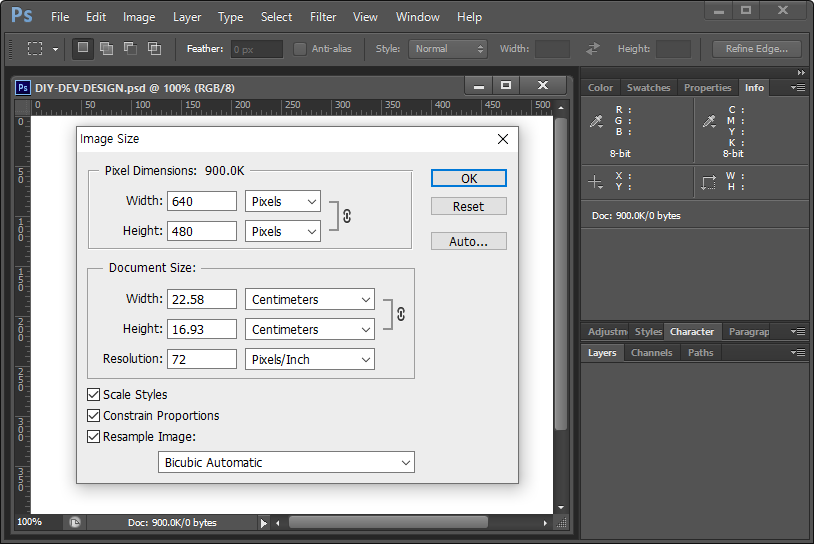Screen dimensions: 814x544
Task: Click the Photoshop Ps logo
Action: [x=22, y=16]
